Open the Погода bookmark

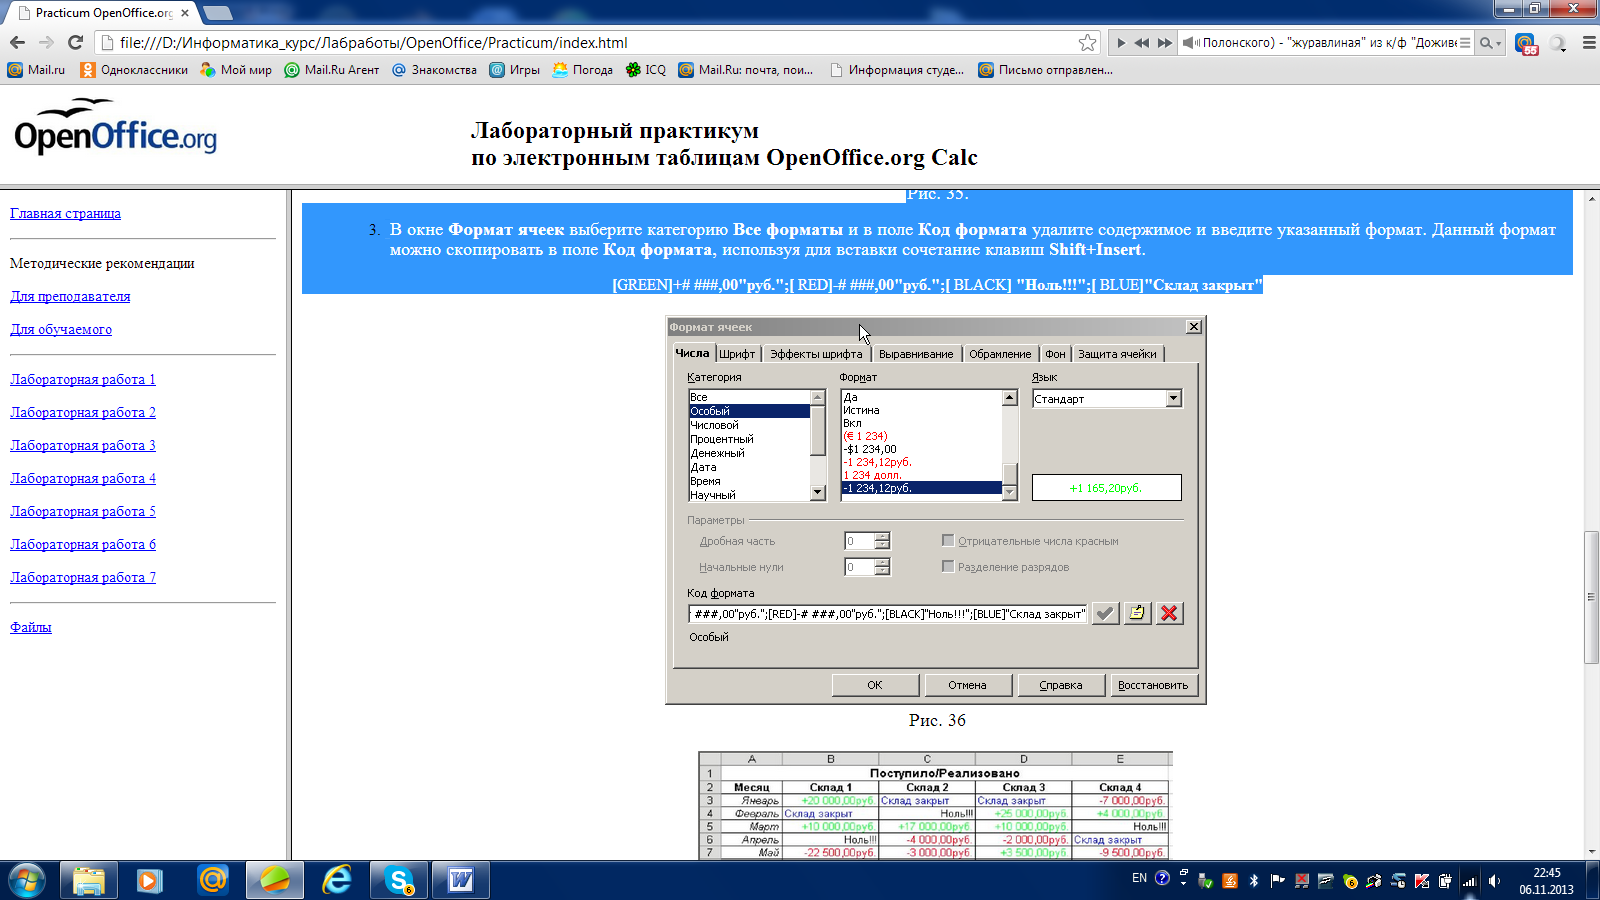582,70
